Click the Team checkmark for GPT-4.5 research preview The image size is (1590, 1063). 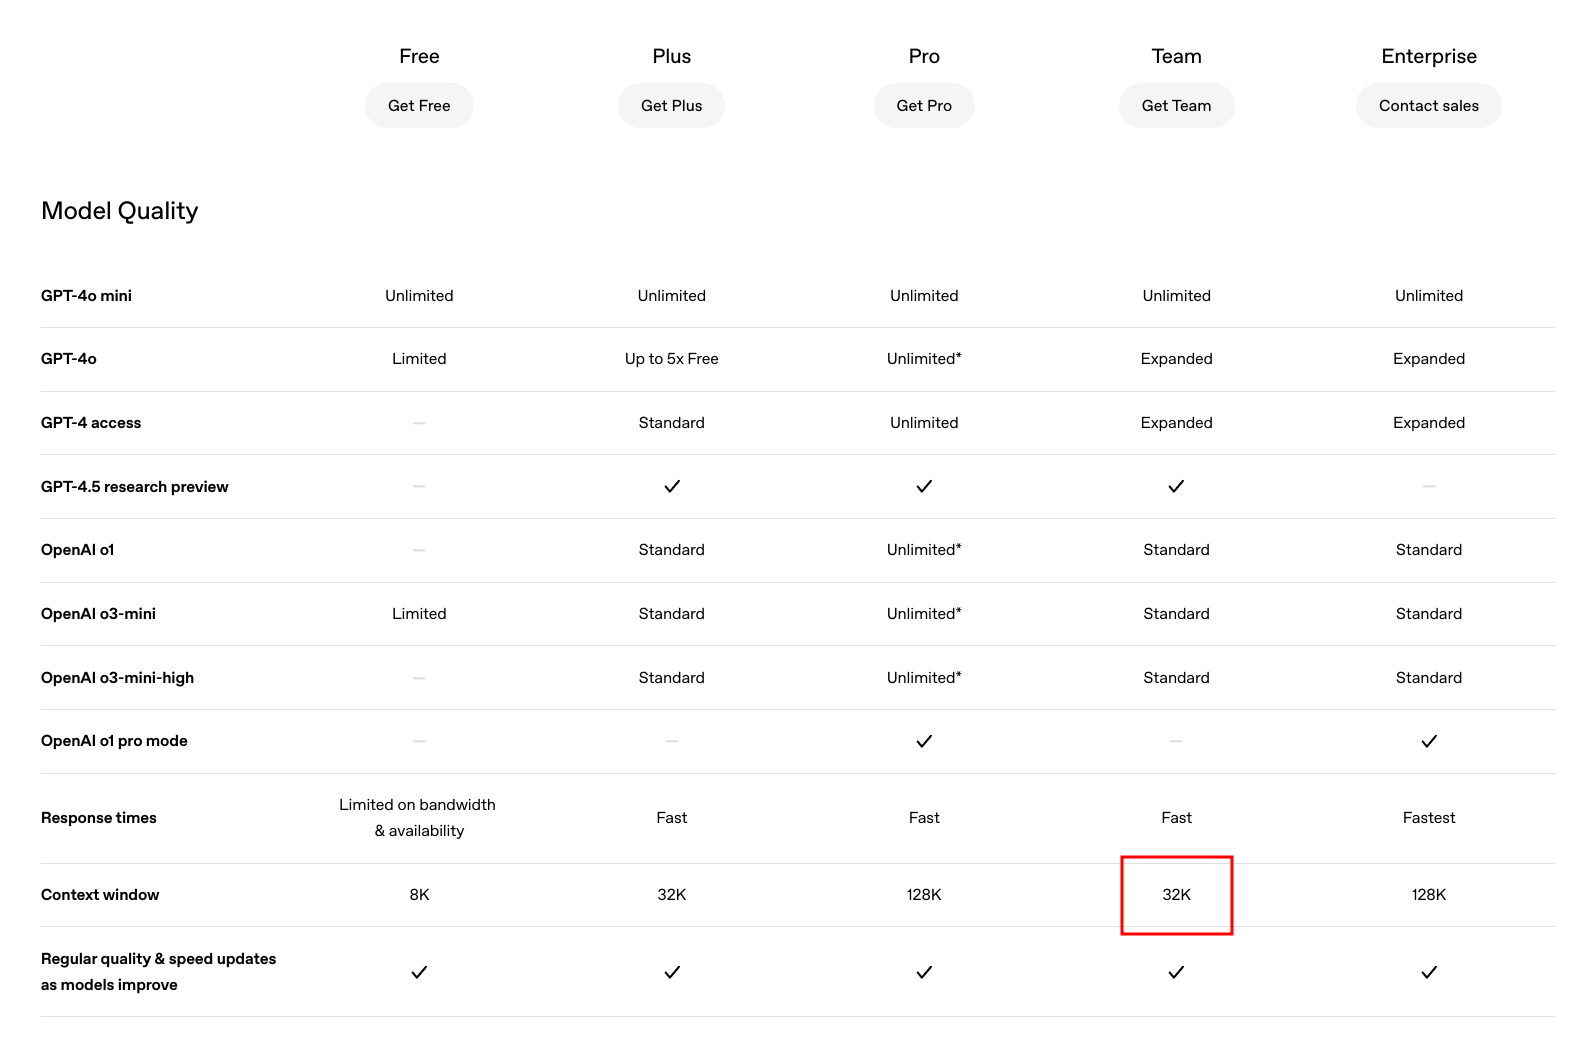pyautogui.click(x=1176, y=486)
